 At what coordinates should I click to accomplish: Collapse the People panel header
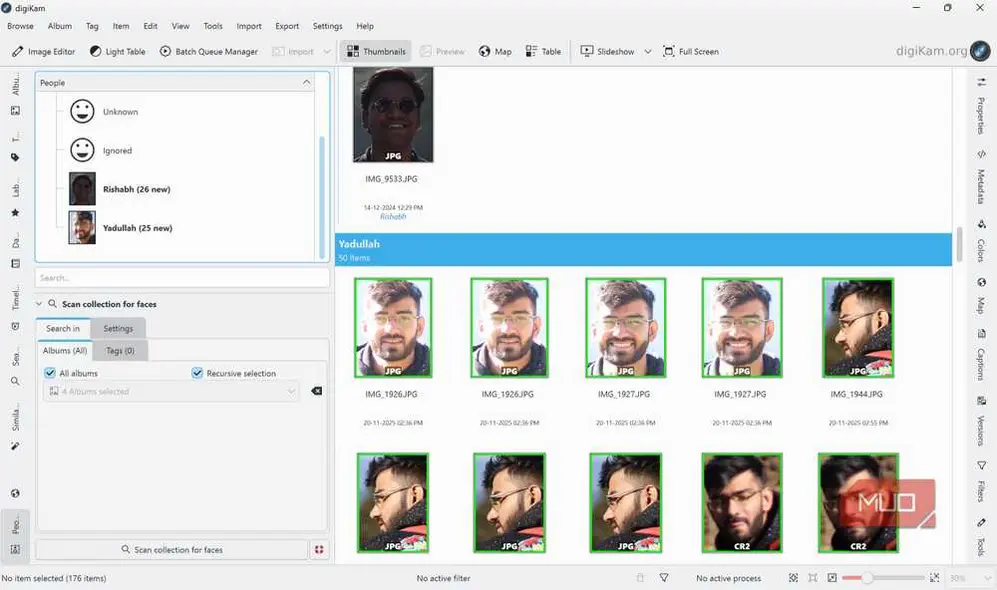307,82
